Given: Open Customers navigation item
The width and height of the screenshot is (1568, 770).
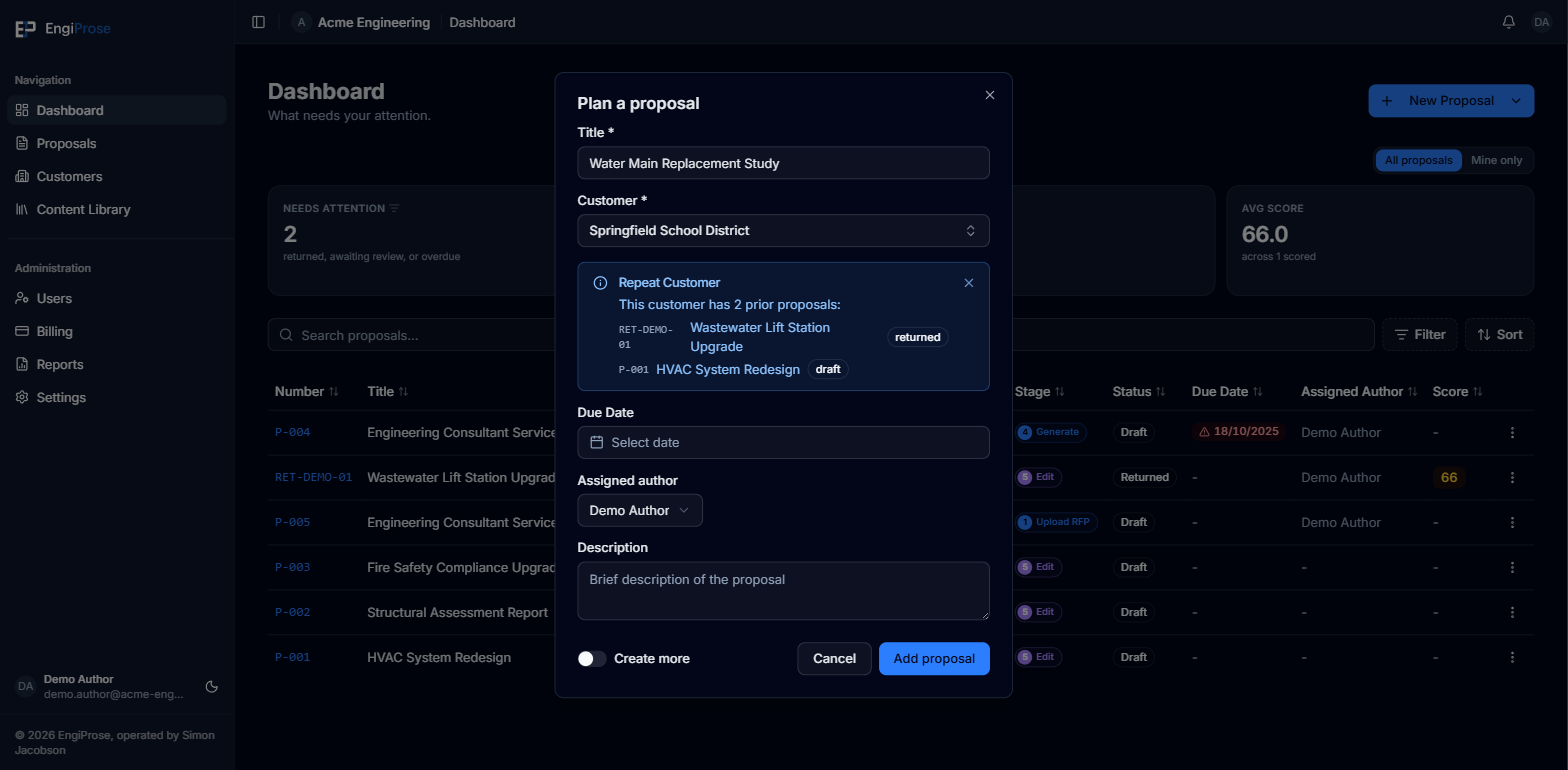Looking at the screenshot, I should point(117,177).
